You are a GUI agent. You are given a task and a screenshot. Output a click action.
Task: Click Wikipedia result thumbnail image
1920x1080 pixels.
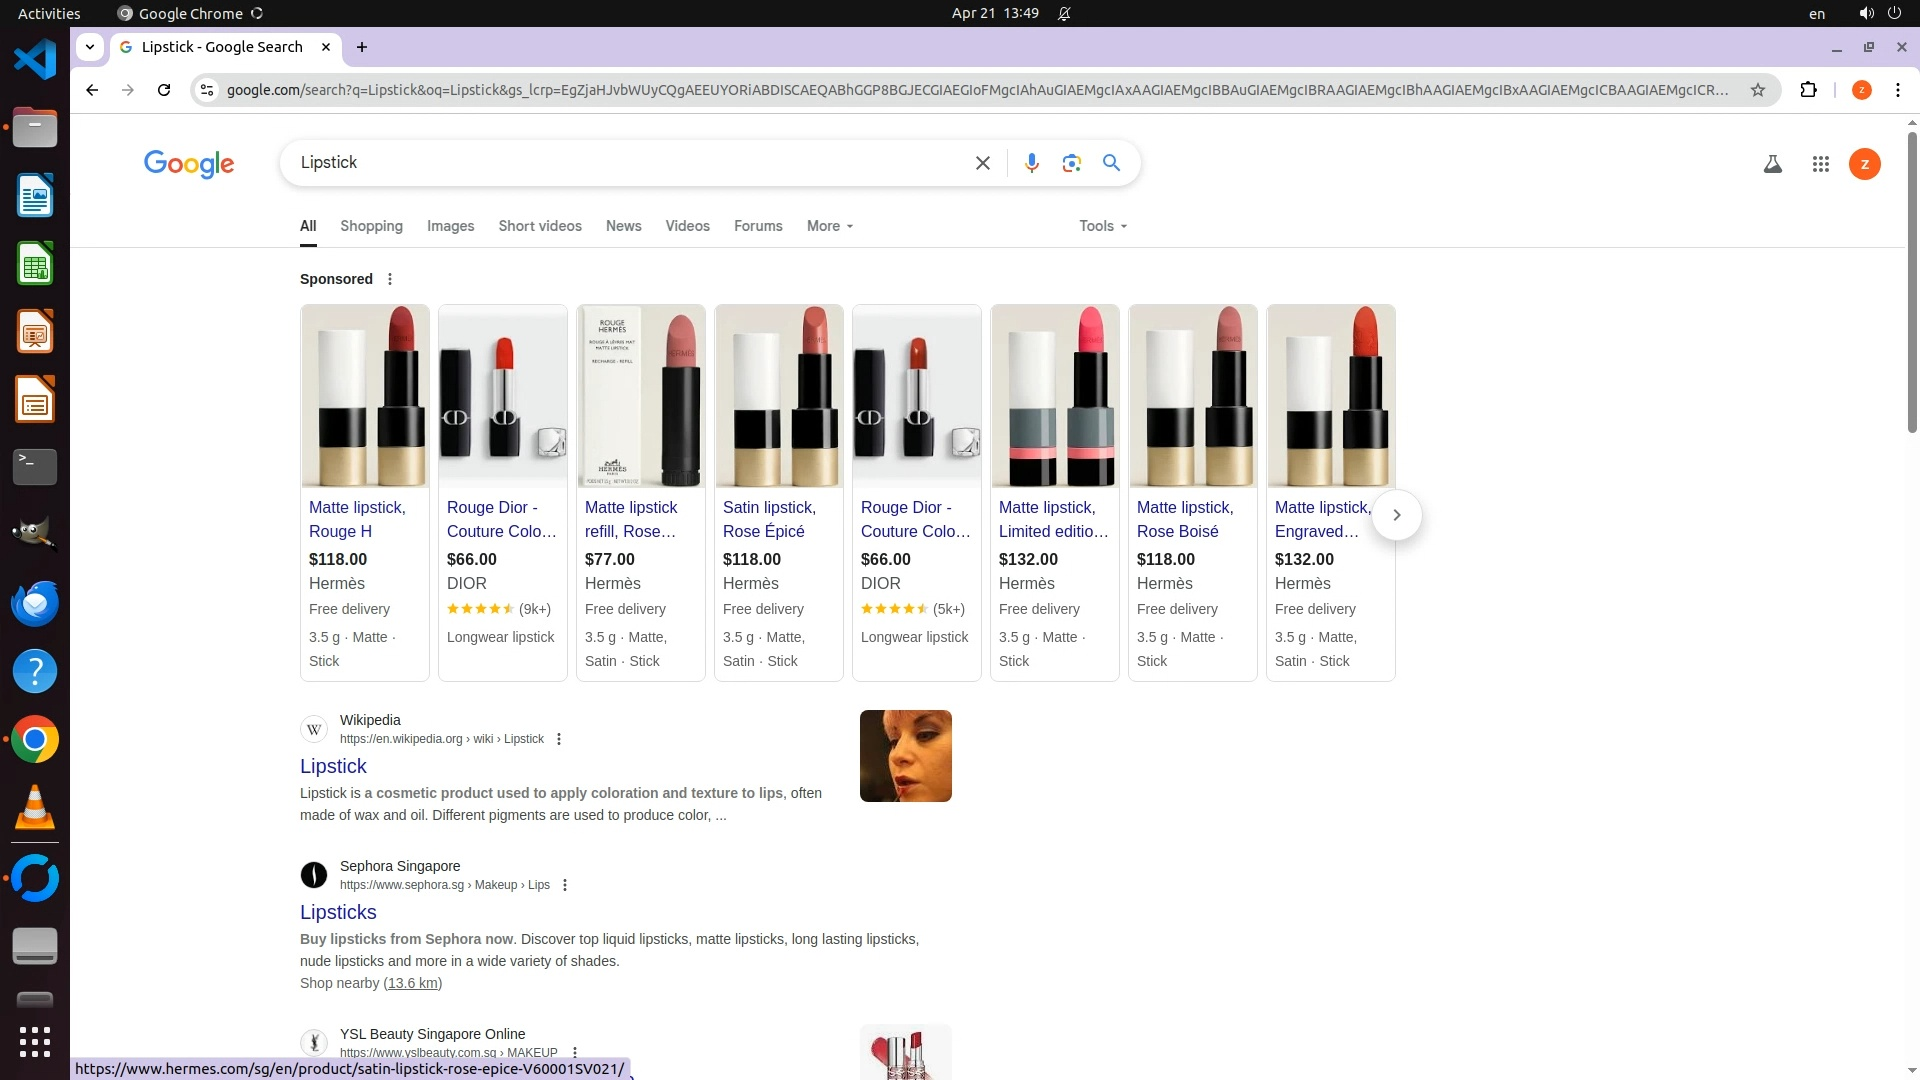(x=905, y=756)
